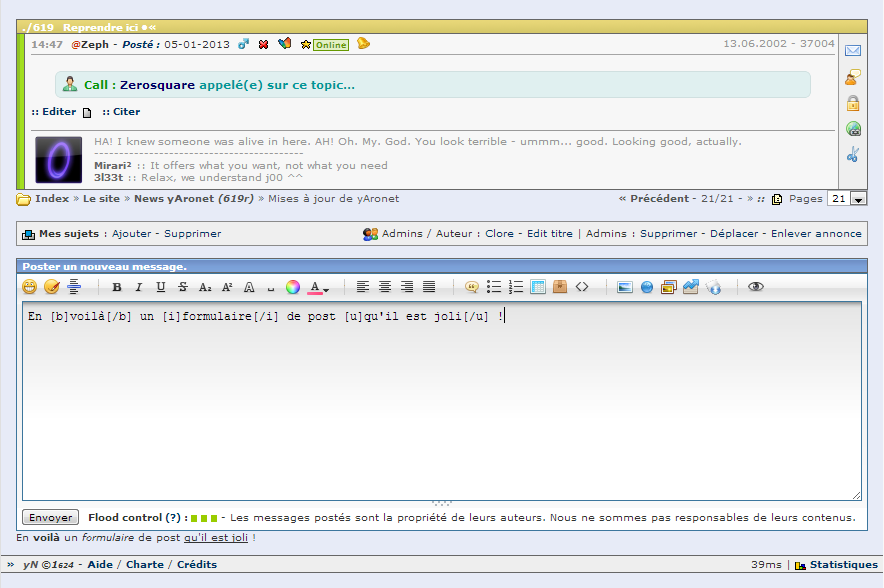Click inside the message text area
Image resolution: width=884 pixels, height=588 pixels.
pos(442,401)
